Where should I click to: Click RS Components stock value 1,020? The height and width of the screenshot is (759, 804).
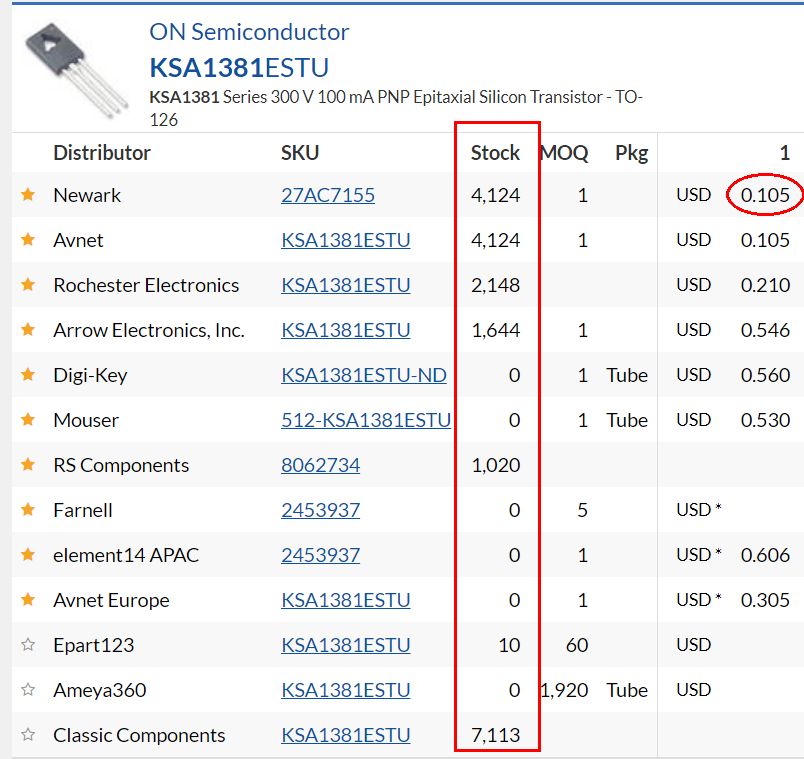(x=495, y=465)
